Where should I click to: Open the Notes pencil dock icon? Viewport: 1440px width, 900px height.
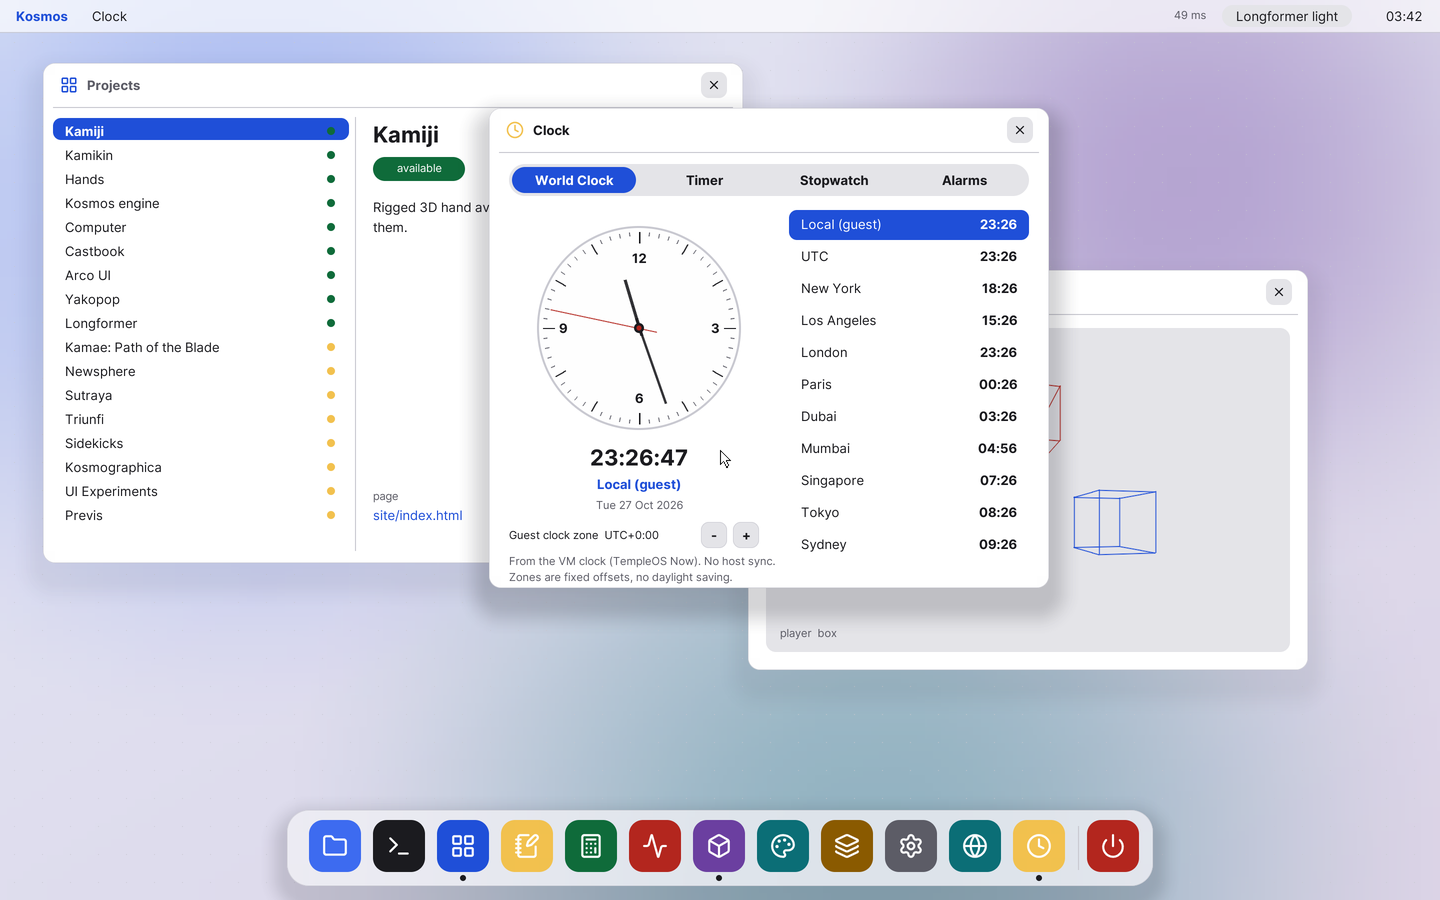(x=527, y=846)
